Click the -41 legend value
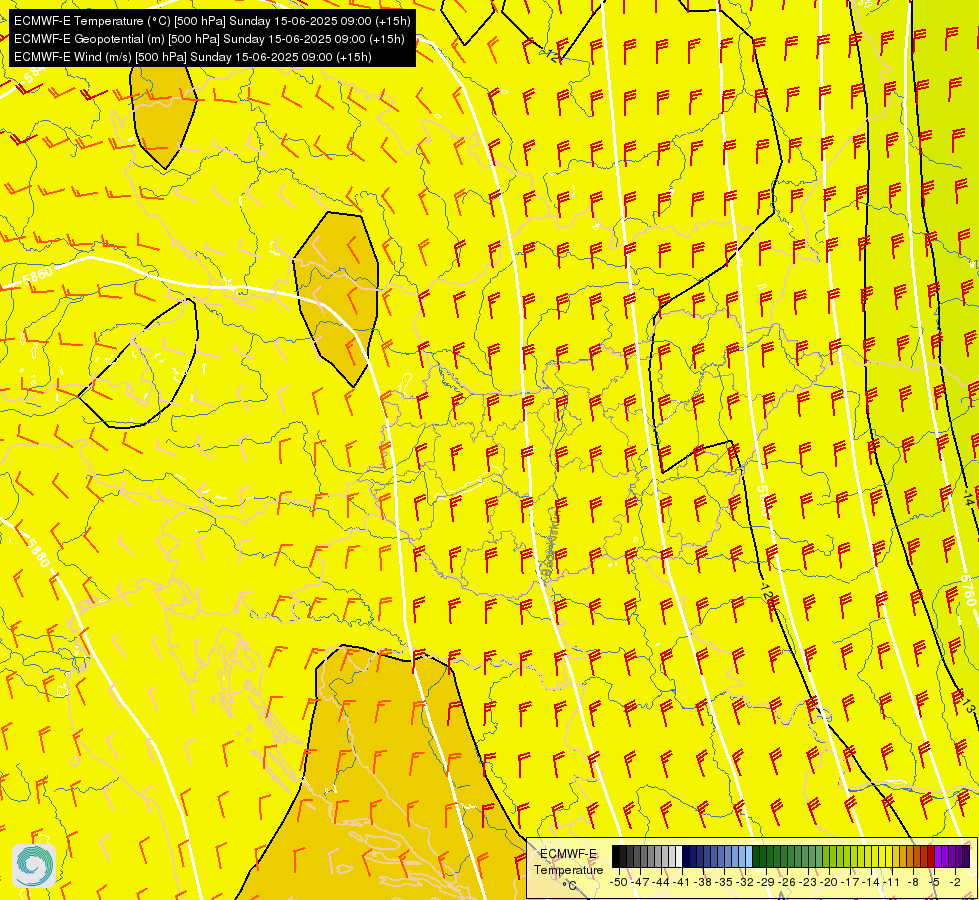The width and height of the screenshot is (979, 900). [x=682, y=882]
